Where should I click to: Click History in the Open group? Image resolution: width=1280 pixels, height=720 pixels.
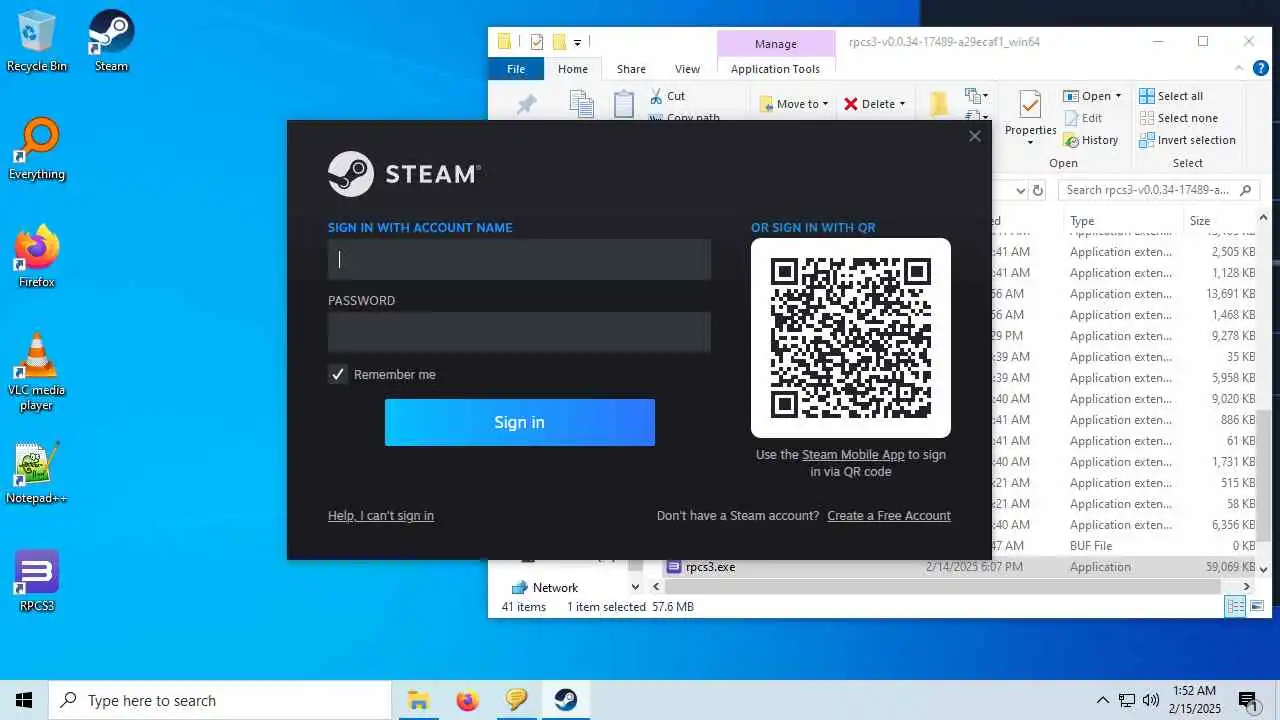(x=1091, y=140)
